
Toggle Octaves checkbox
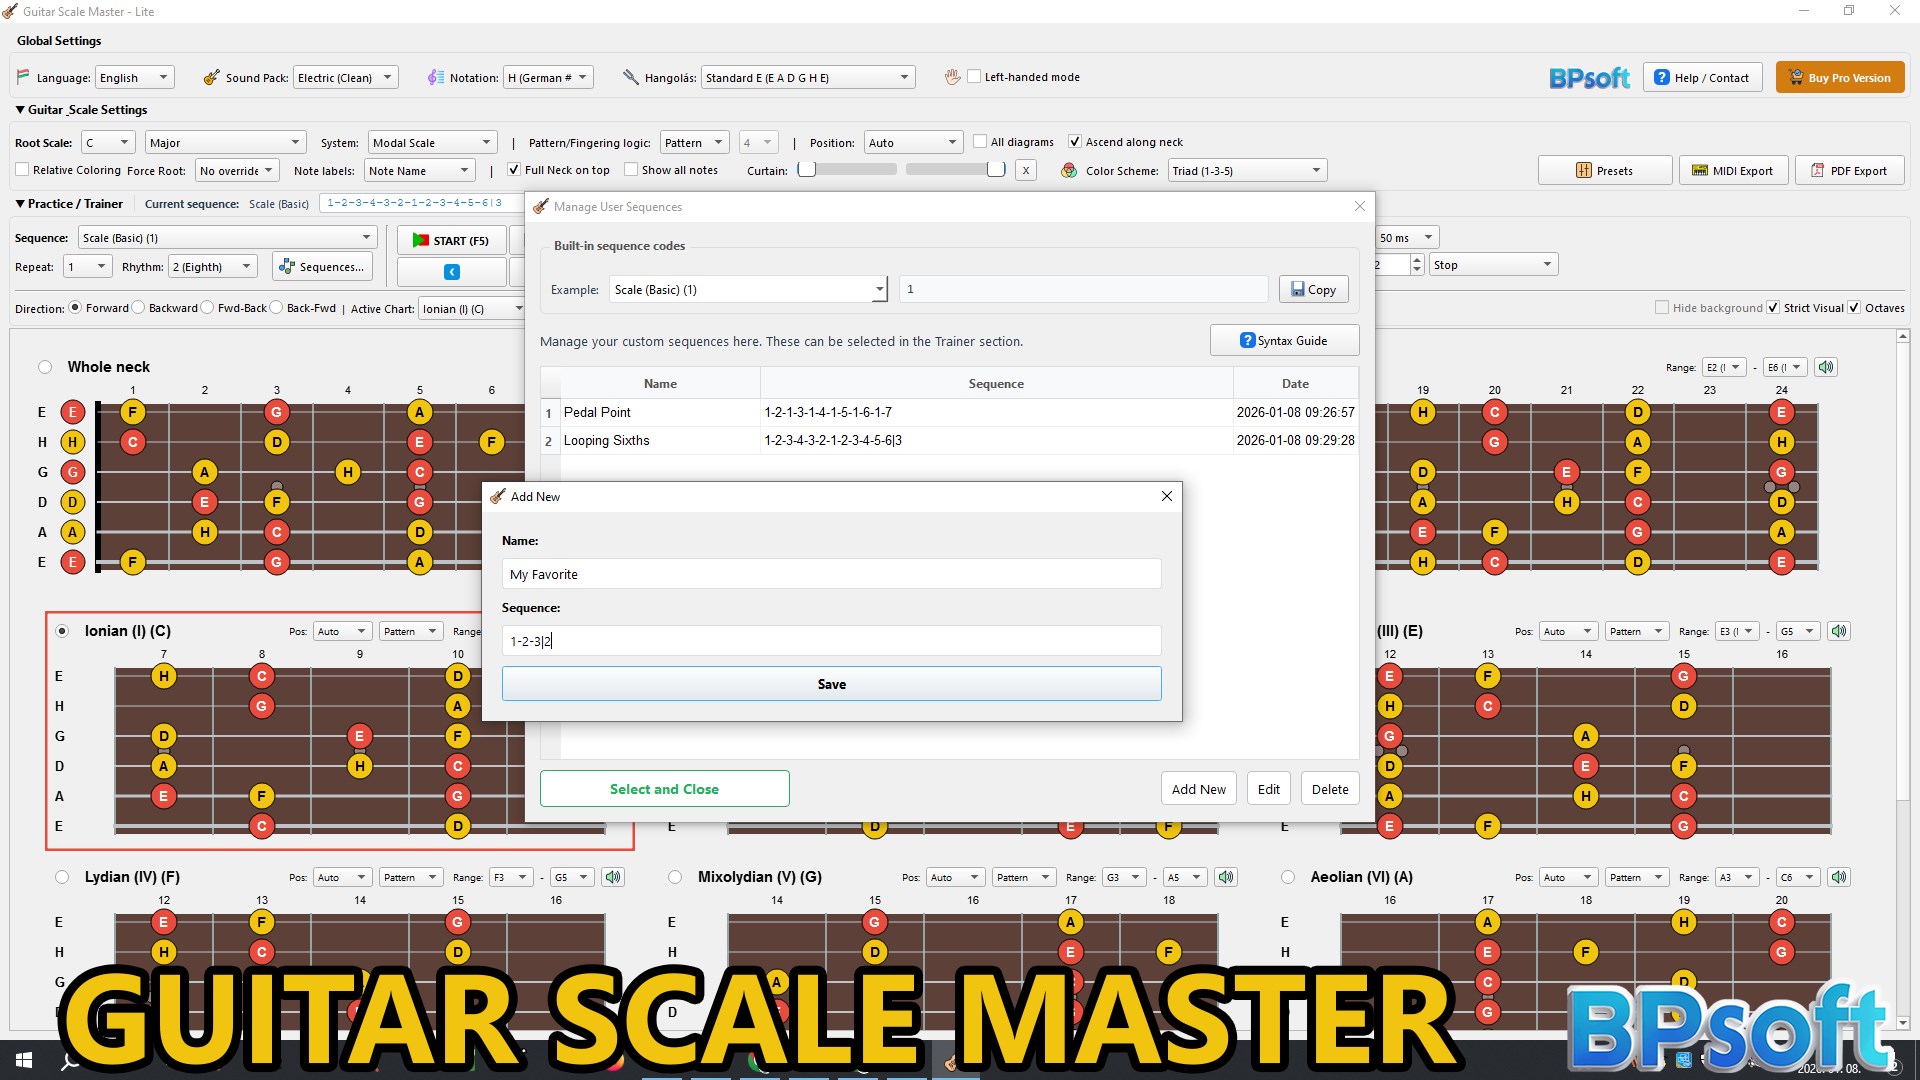click(1854, 308)
